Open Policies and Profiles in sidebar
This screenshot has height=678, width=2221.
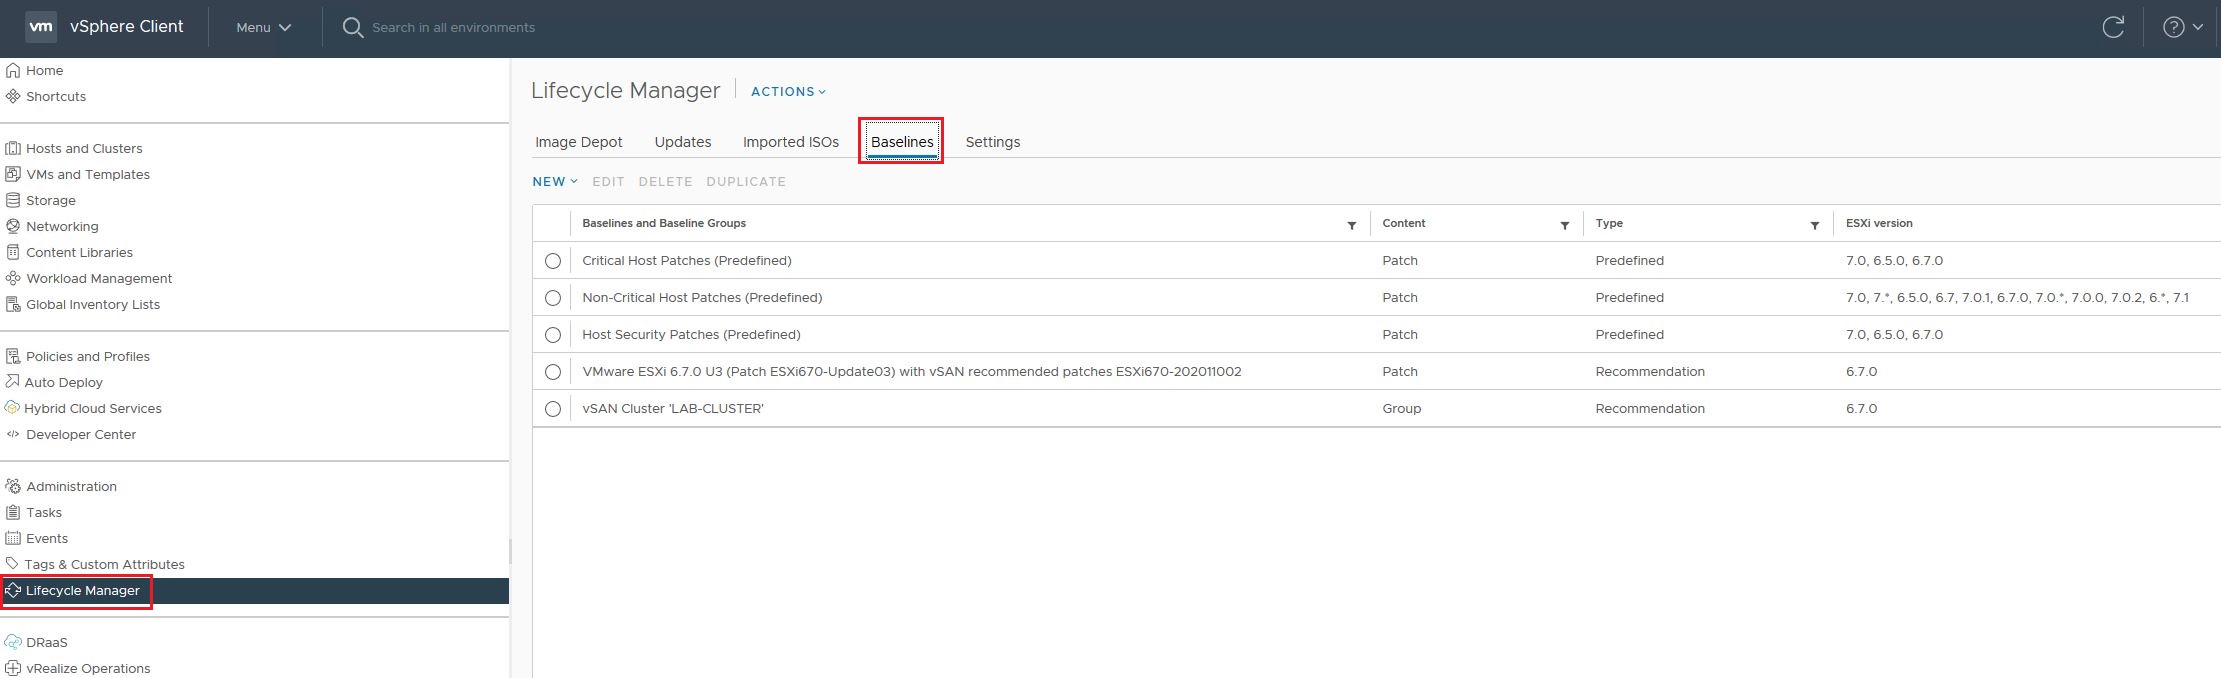coord(87,356)
